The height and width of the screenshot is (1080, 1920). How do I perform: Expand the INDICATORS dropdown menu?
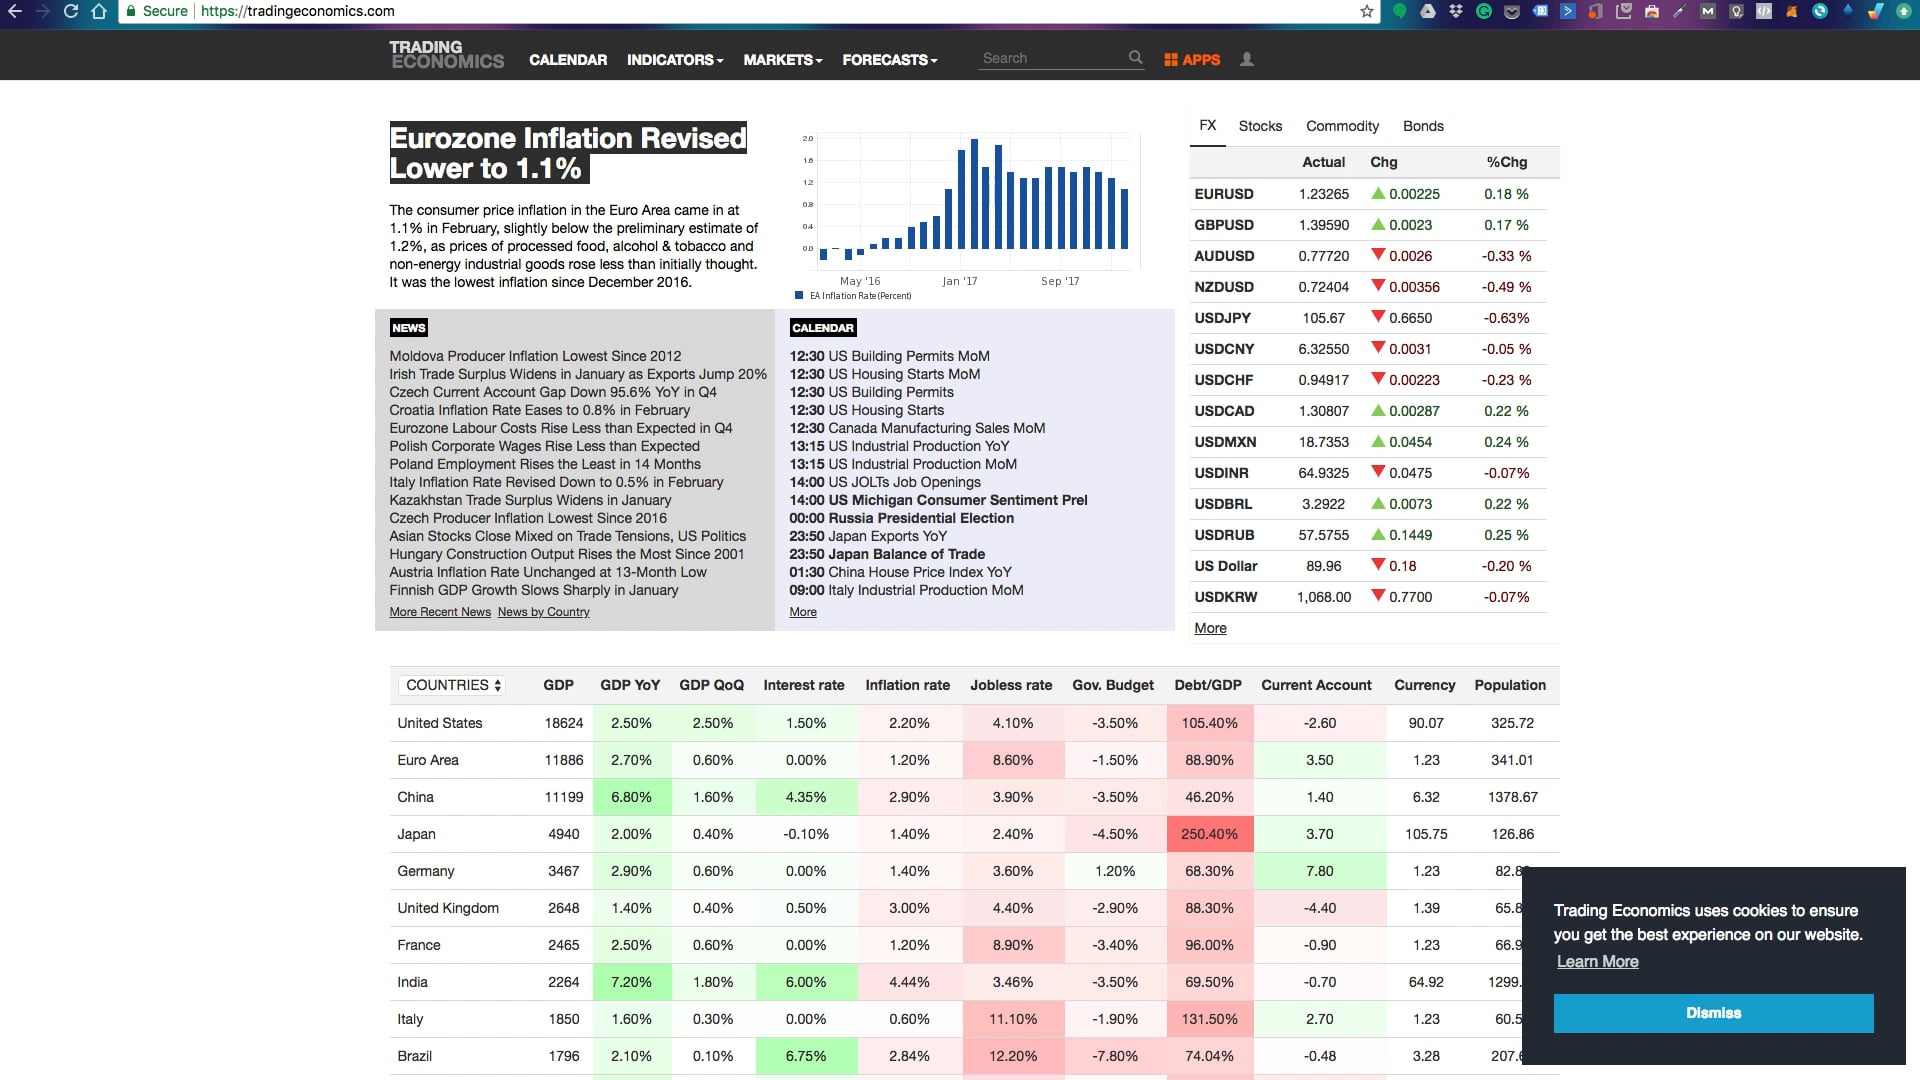tap(675, 60)
